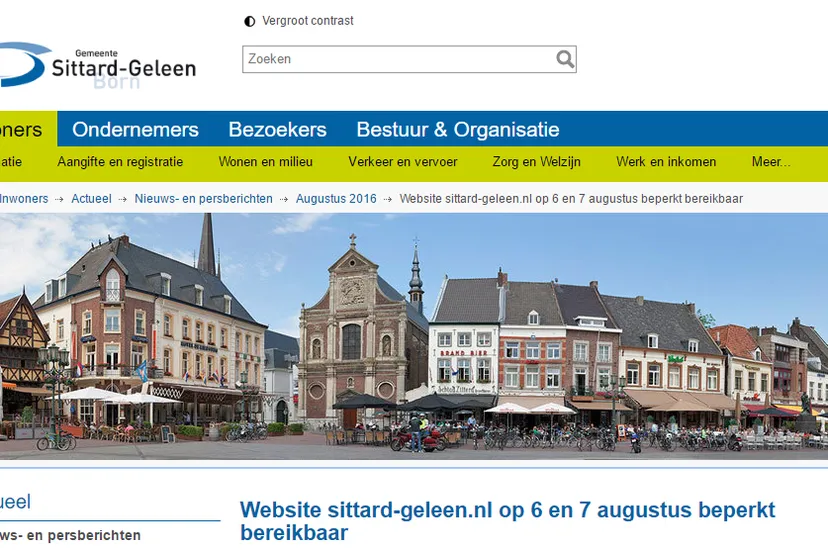
Task: Open Zorg en Welzijn submenu
Action: (x=537, y=162)
